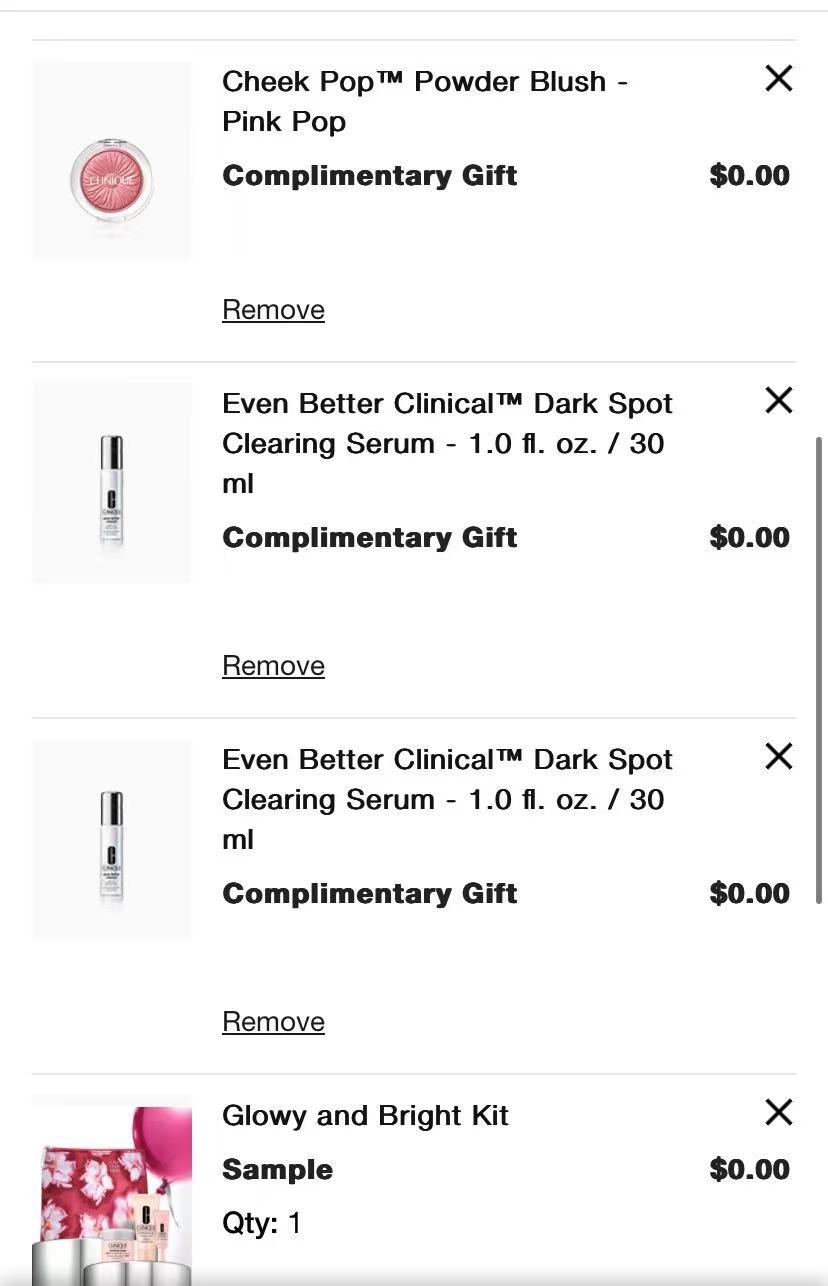This screenshot has width=828, height=1286.
Task: Open the second Even Better Clinical serum title
Action: (447, 799)
